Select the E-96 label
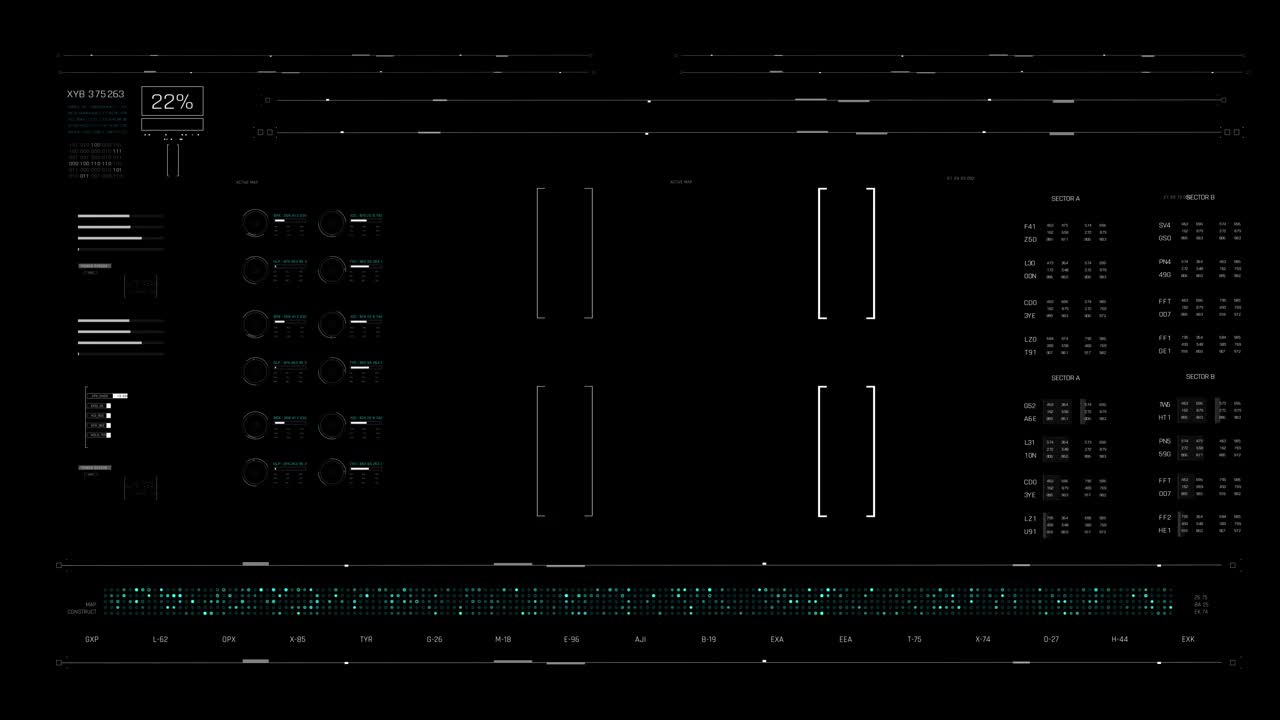The height and width of the screenshot is (720, 1280). (571, 639)
